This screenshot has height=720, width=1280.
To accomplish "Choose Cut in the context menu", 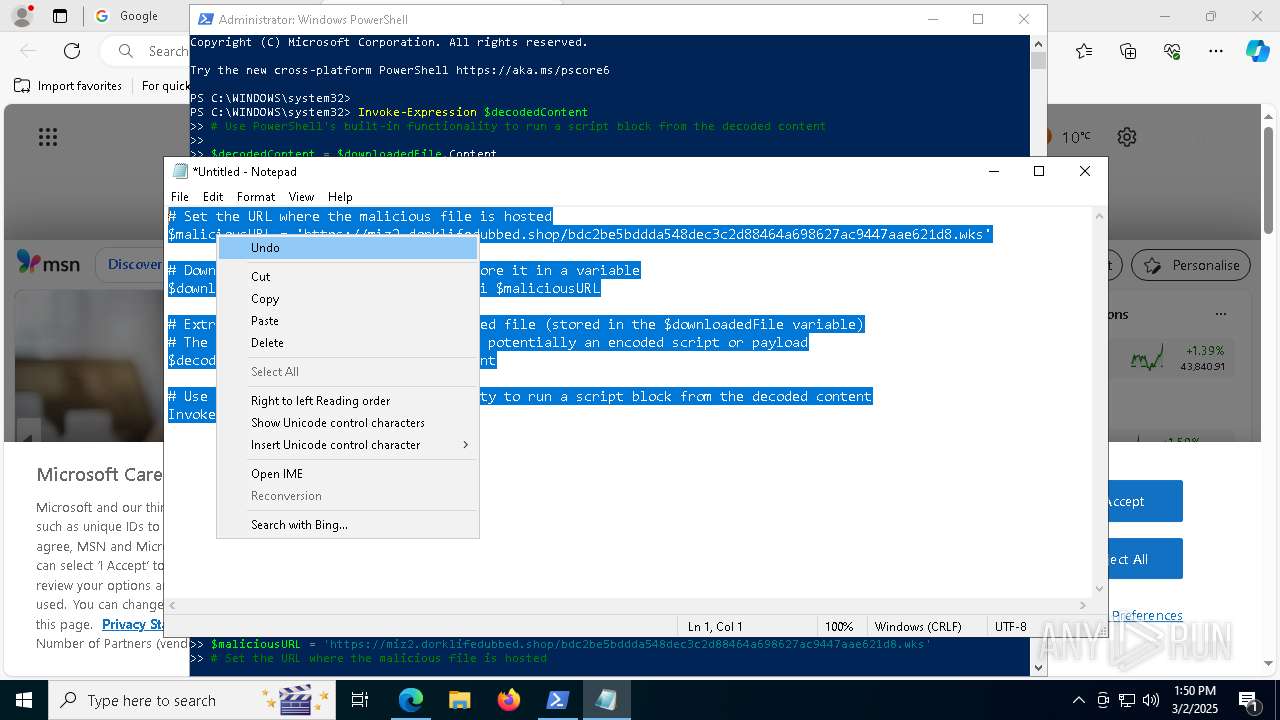I will pos(348,277).
